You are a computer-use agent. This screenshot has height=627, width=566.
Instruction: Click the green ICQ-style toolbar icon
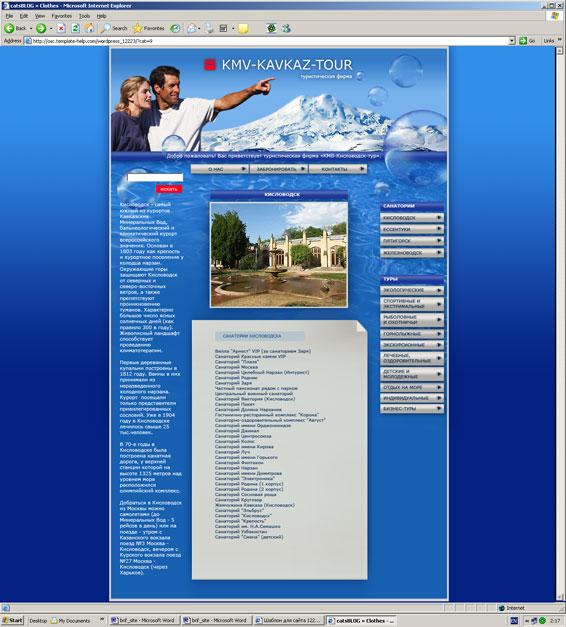coord(271,28)
